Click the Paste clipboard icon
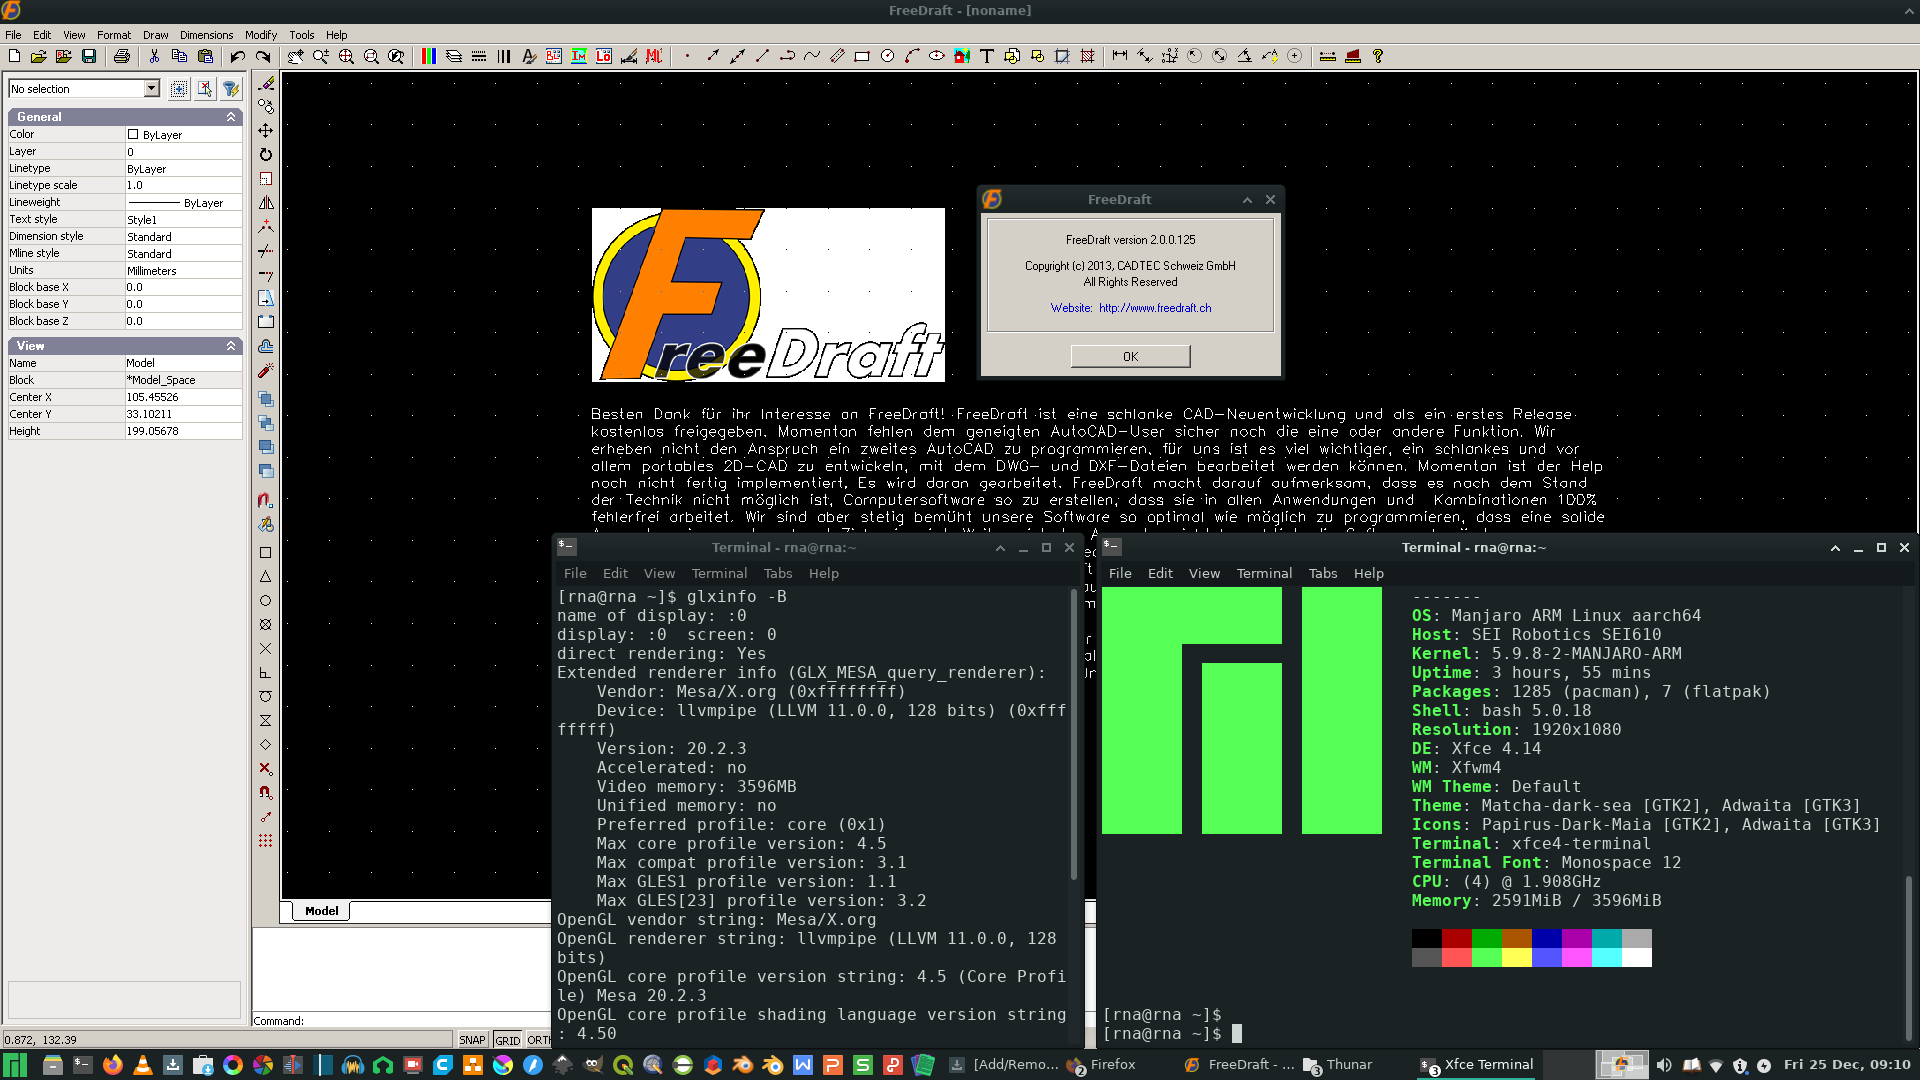The height and width of the screenshot is (1080, 1920). (x=205, y=56)
